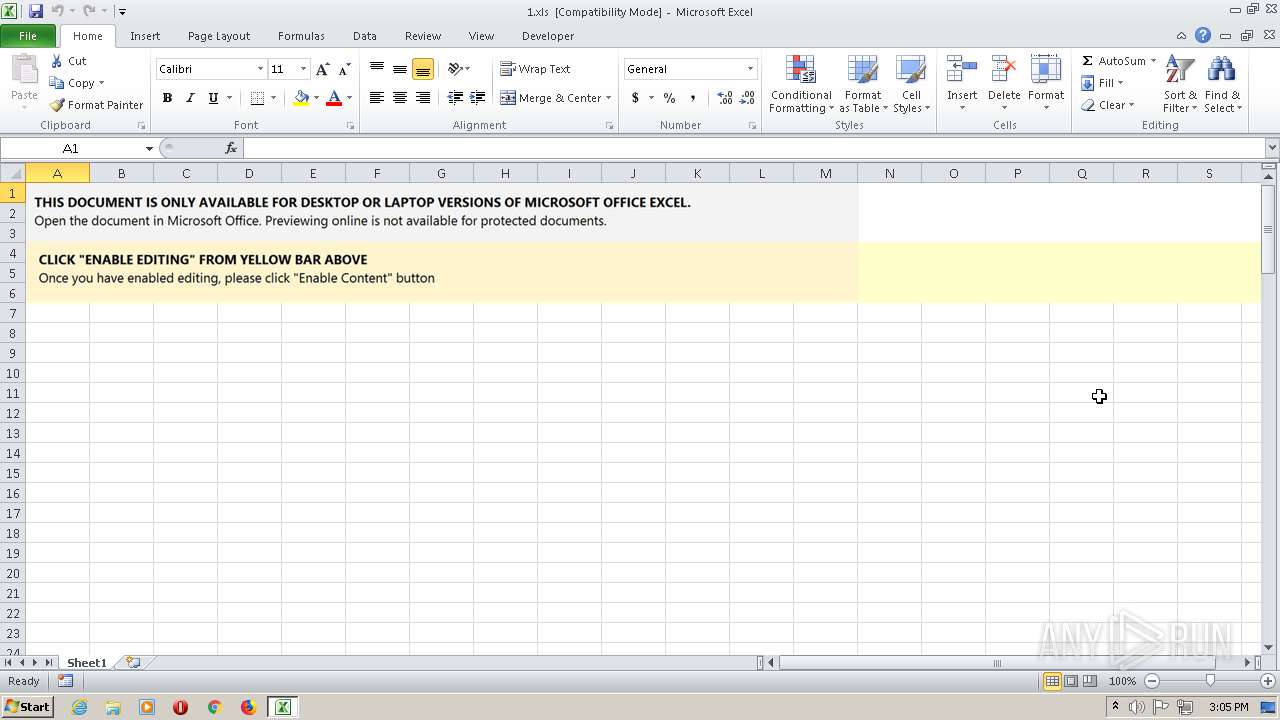Screen dimensions: 1280x720
Task: Open Cell Styles gallery
Action: click(x=911, y=84)
